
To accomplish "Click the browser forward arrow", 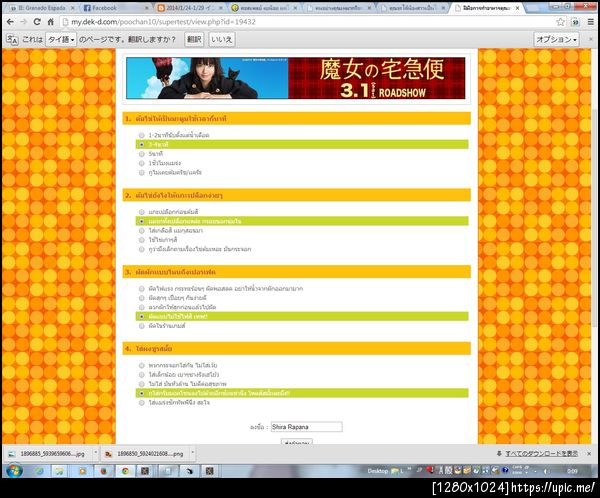I will (24, 22).
